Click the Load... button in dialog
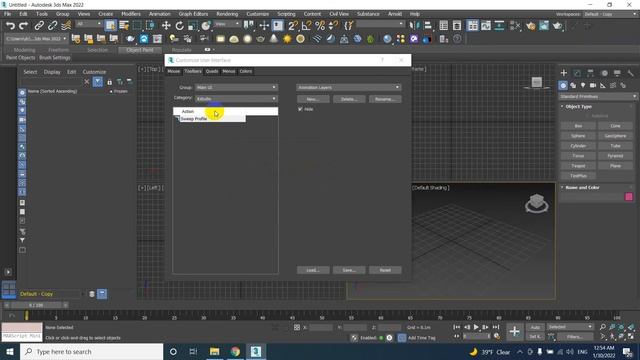 pyautogui.click(x=313, y=270)
